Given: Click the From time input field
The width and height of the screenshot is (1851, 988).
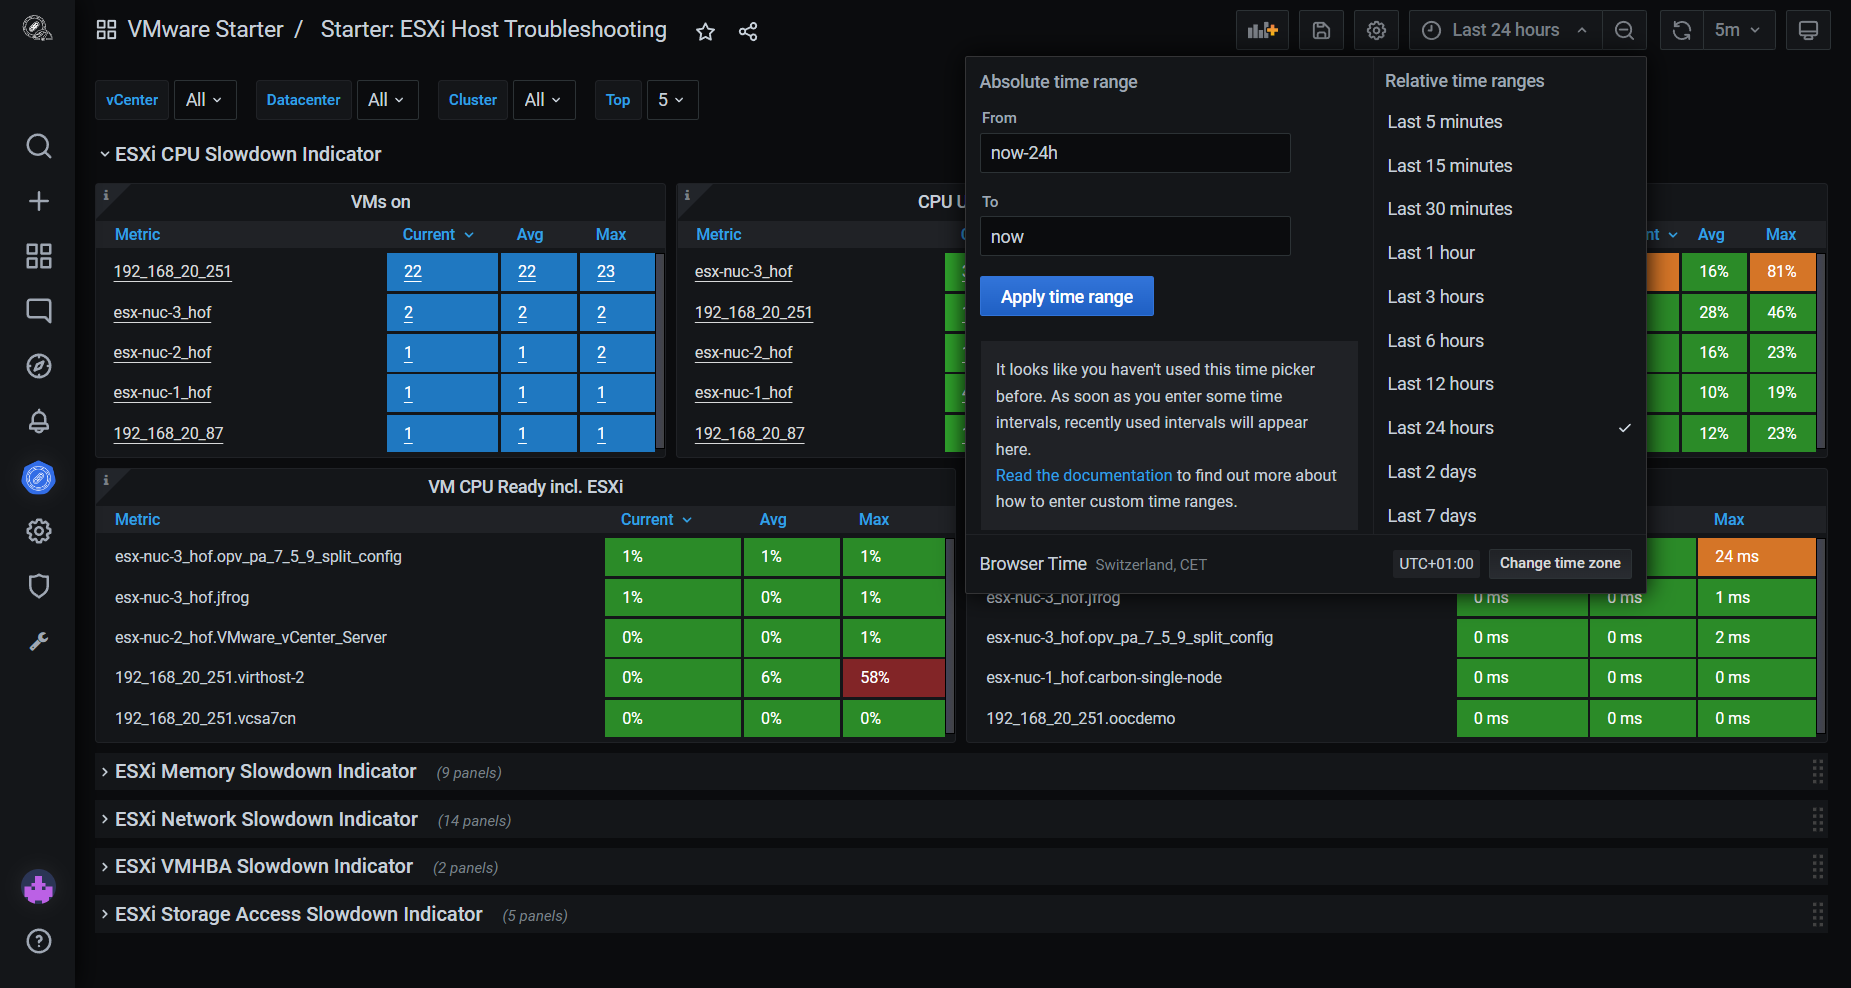Looking at the screenshot, I should tap(1135, 153).
